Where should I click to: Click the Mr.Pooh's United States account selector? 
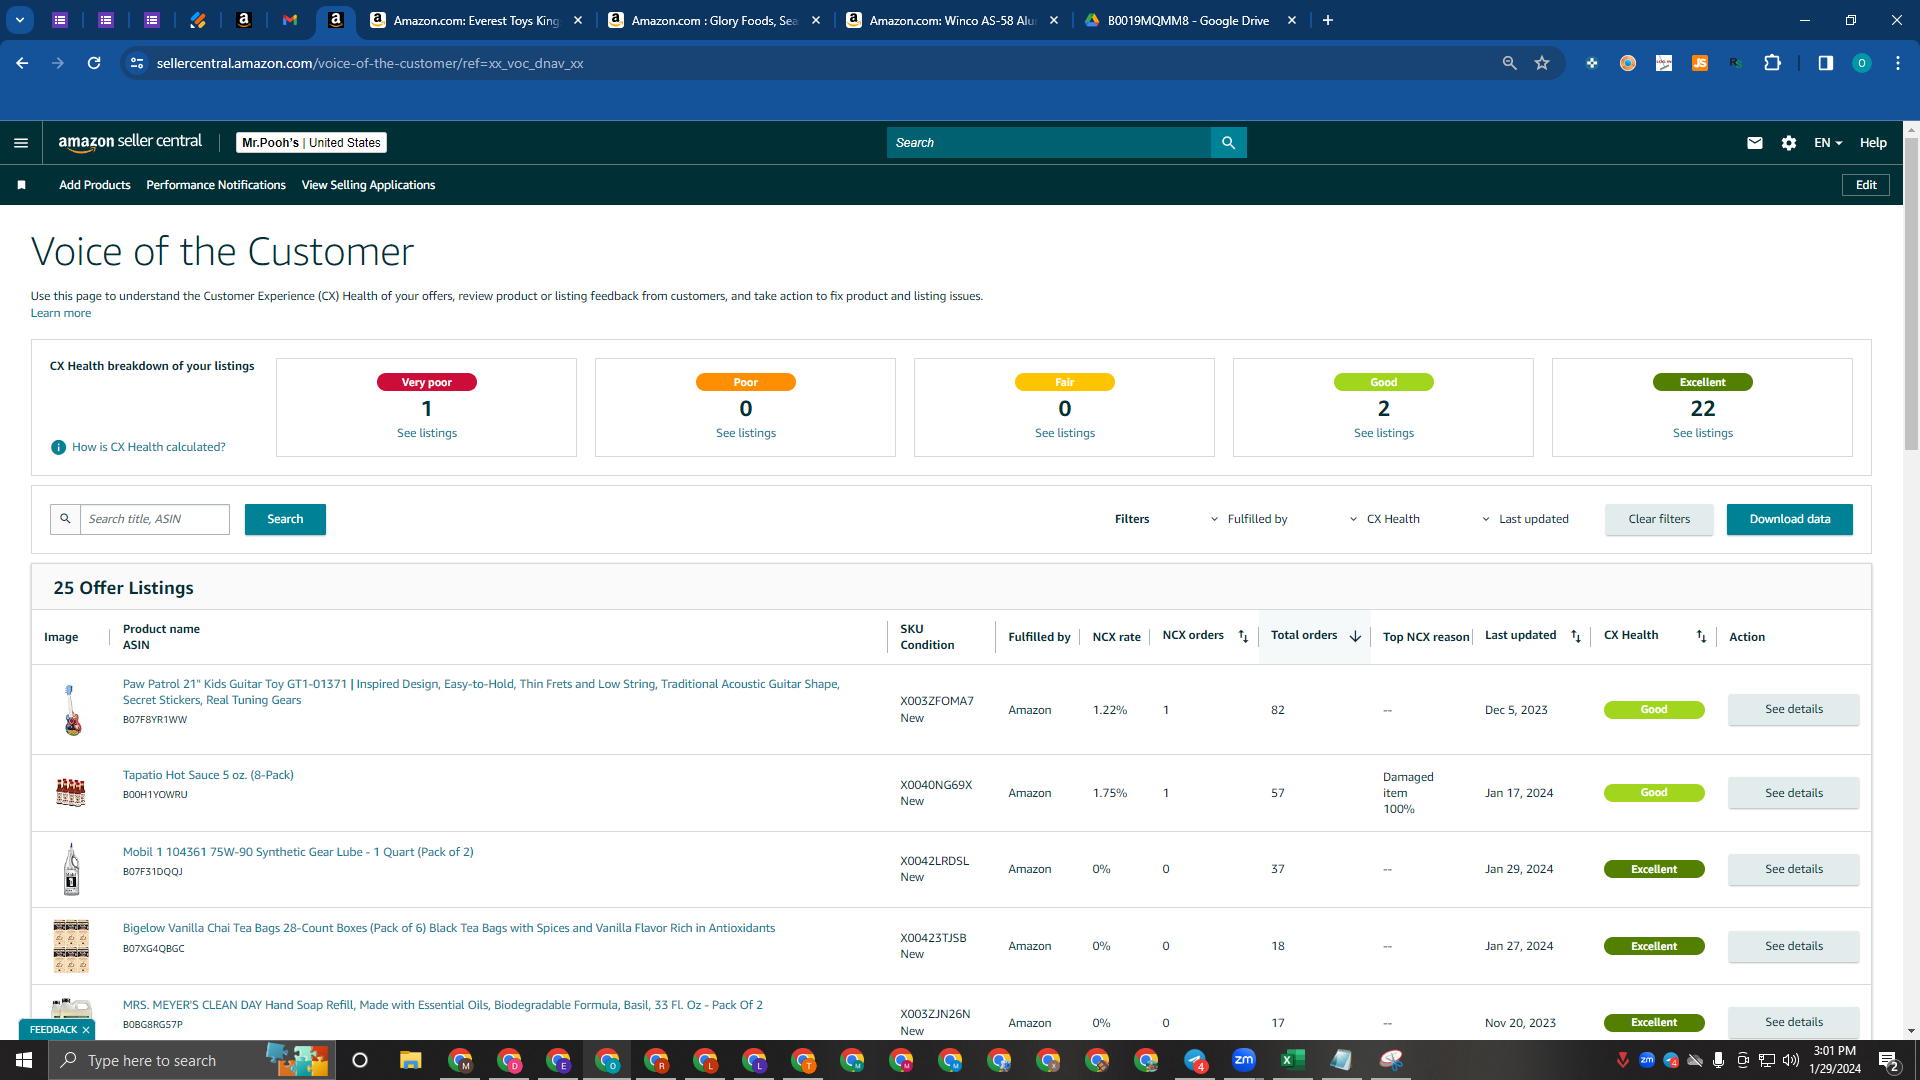[311, 143]
